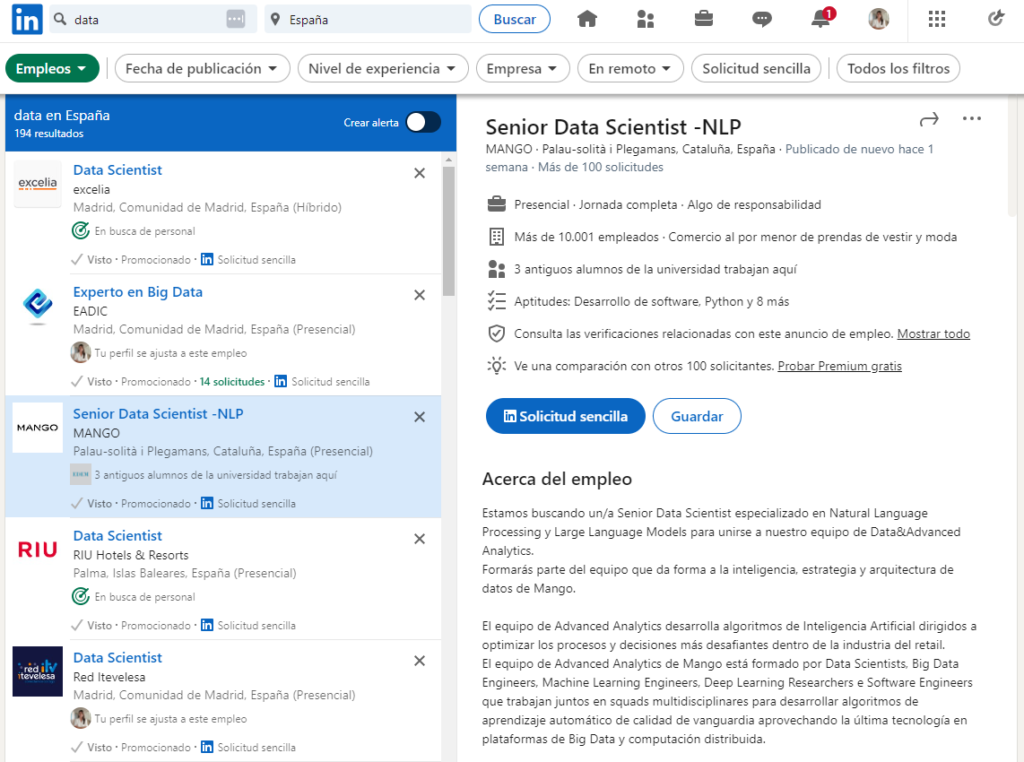This screenshot has height=762, width=1024.
Task: Toggle the Solicitud sencilla filter
Action: pyautogui.click(x=756, y=69)
